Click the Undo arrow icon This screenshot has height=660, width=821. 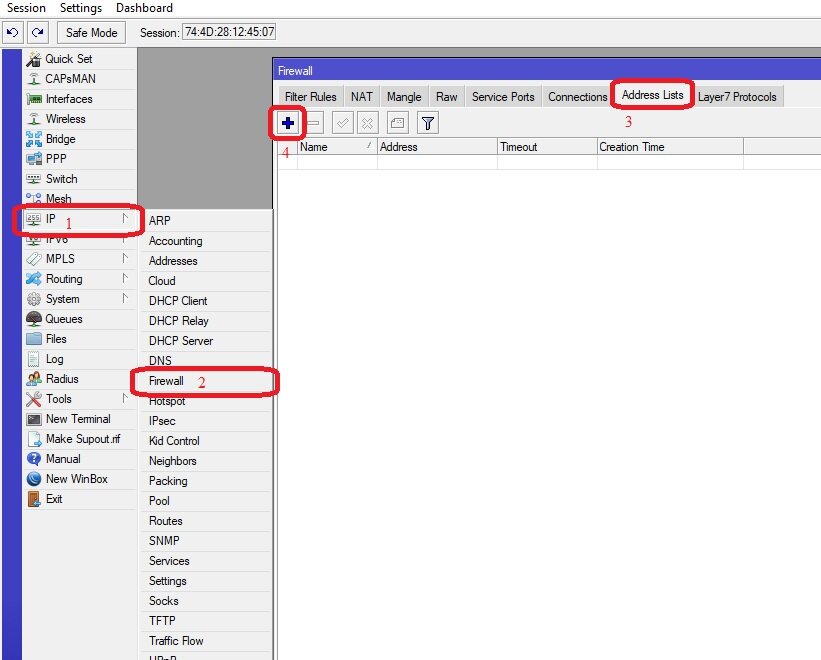[x=13, y=32]
